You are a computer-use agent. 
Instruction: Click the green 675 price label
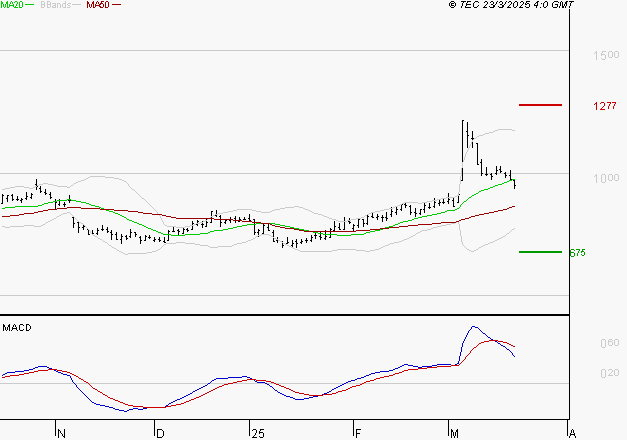point(577,253)
